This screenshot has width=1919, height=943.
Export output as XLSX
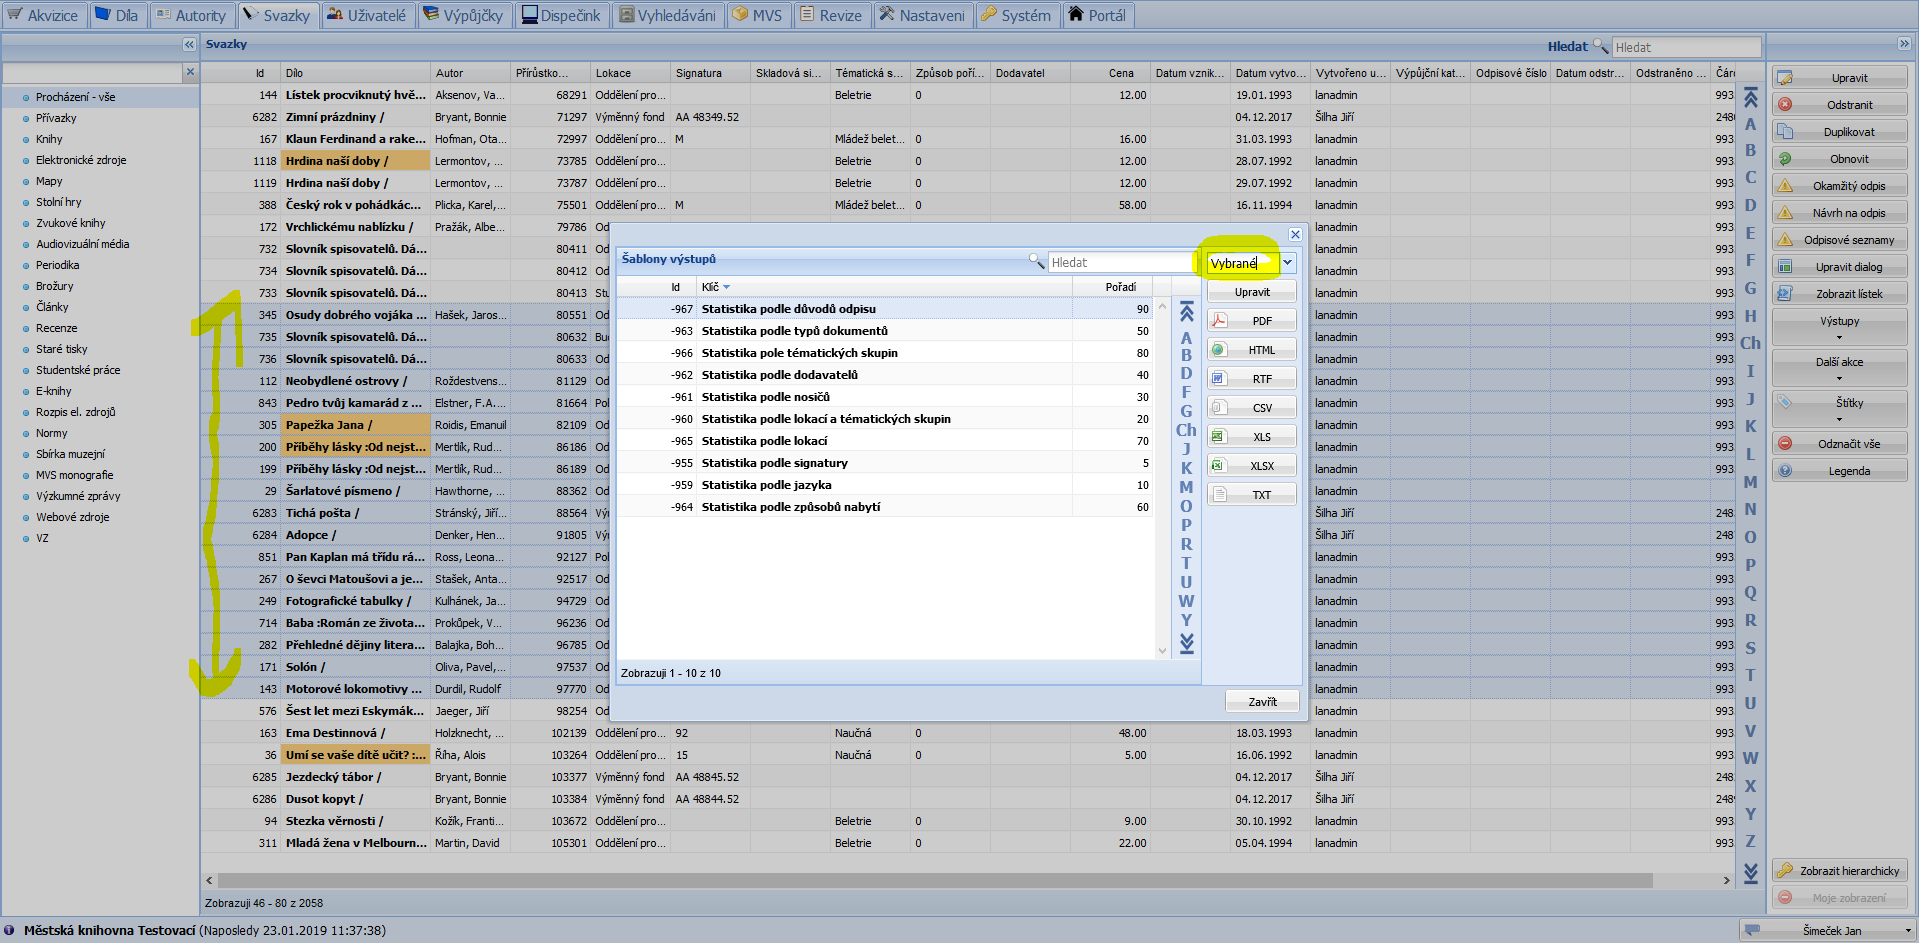pyautogui.click(x=1252, y=466)
